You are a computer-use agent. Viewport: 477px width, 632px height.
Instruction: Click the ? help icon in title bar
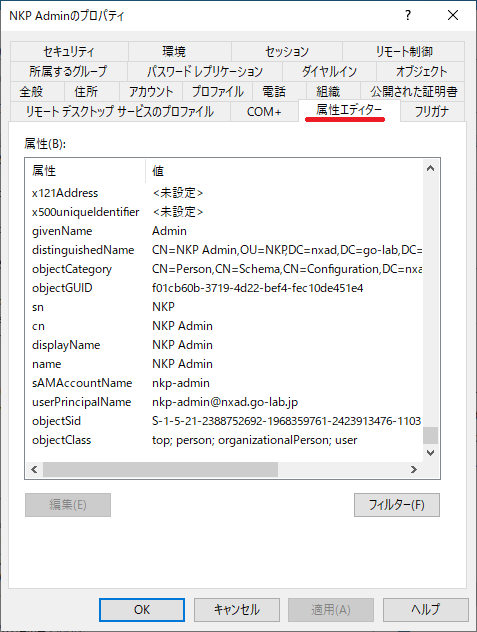(408, 15)
